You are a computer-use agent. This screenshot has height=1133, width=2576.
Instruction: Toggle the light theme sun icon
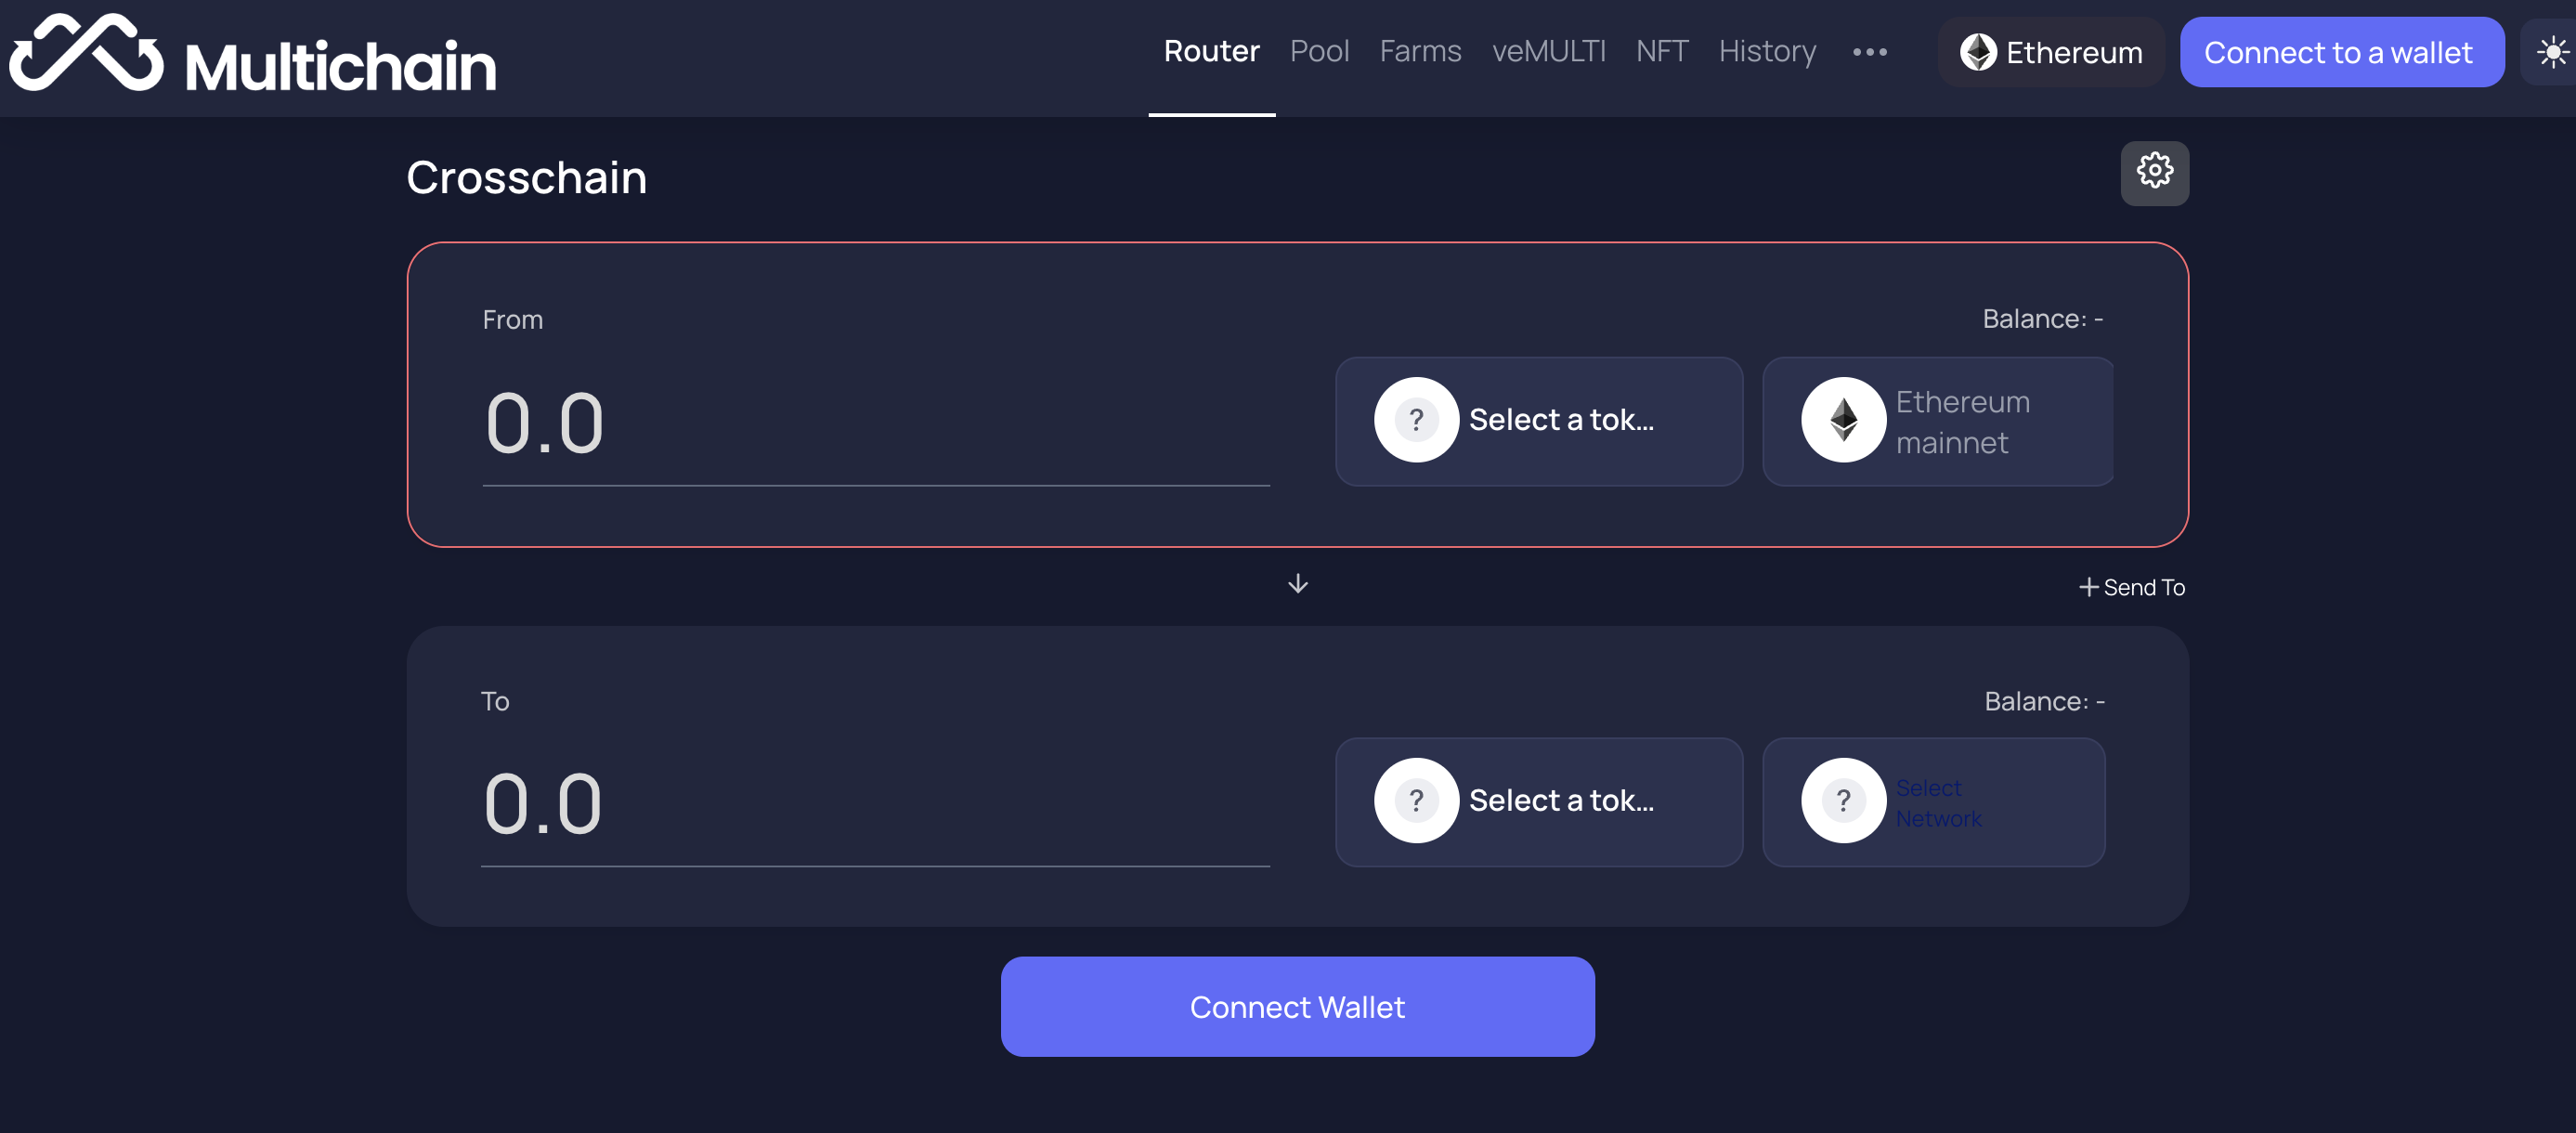(x=2552, y=52)
